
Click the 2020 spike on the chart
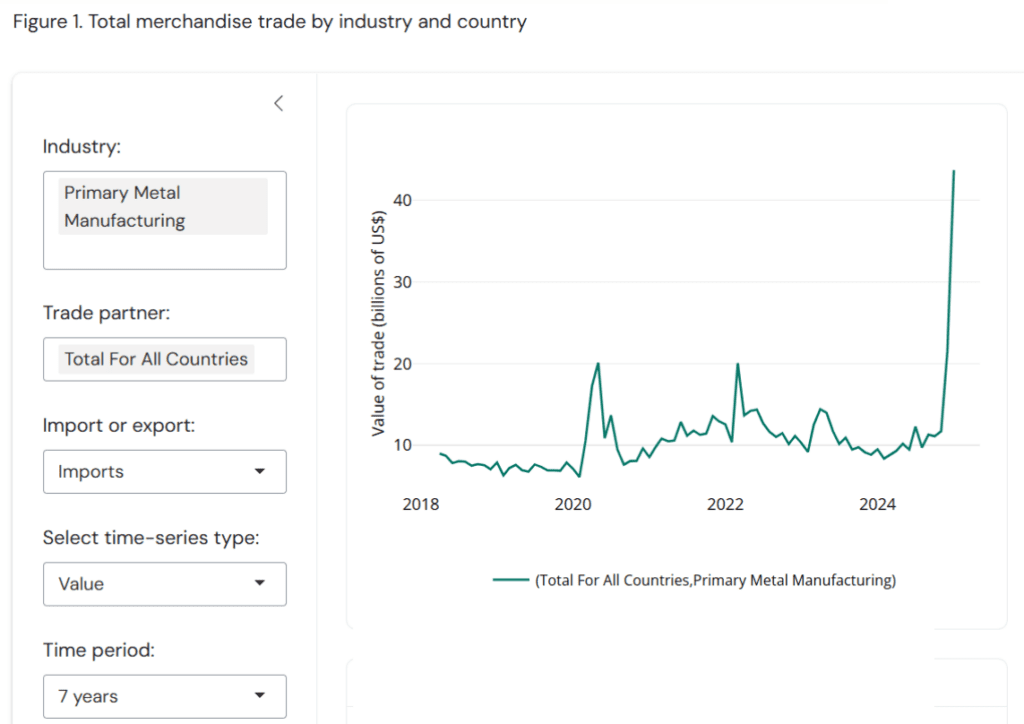pyautogui.click(x=598, y=365)
